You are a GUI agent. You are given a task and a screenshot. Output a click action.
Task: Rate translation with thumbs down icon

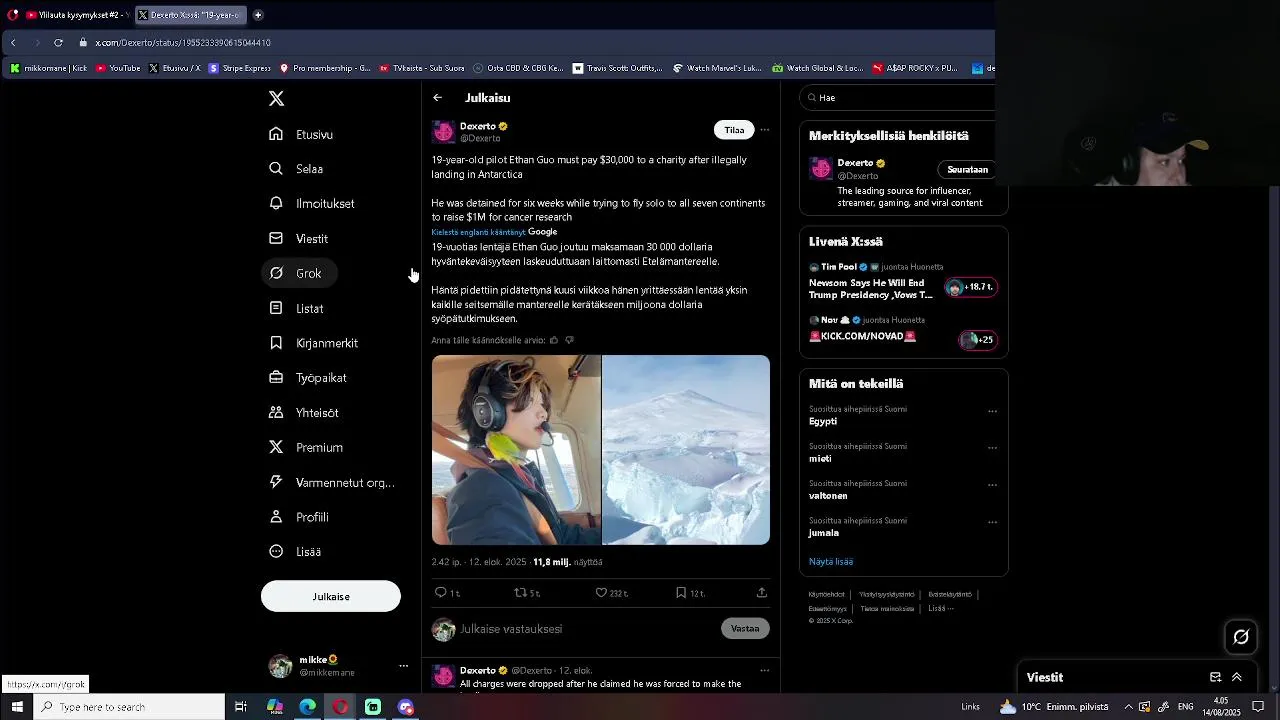point(569,341)
